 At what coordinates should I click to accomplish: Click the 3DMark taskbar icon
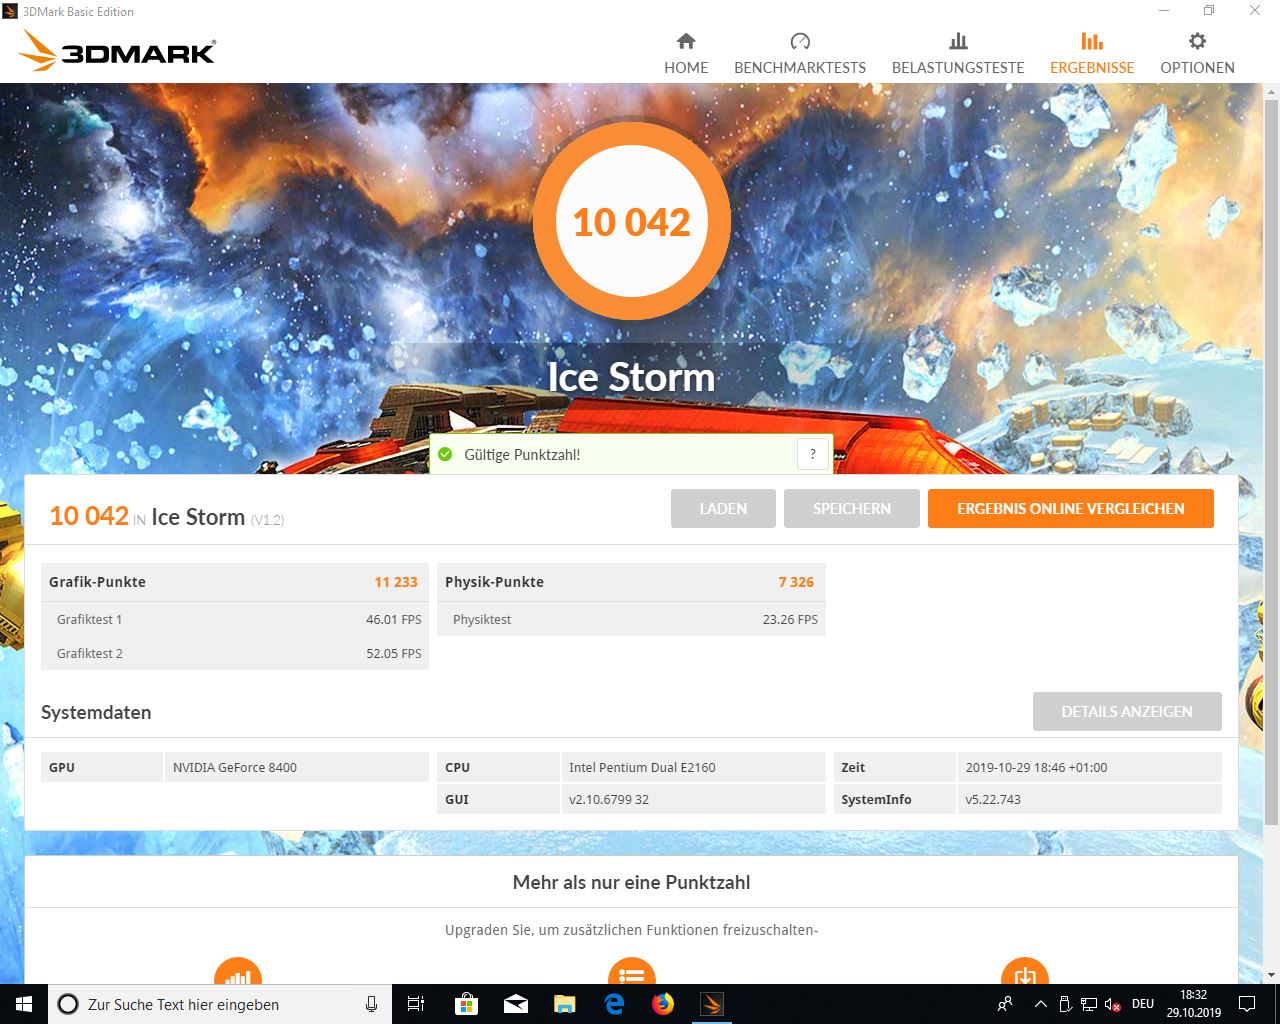pyautogui.click(x=712, y=1004)
